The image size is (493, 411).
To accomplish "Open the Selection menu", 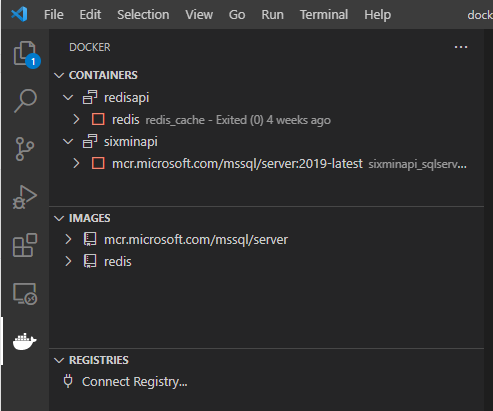I will (143, 15).
